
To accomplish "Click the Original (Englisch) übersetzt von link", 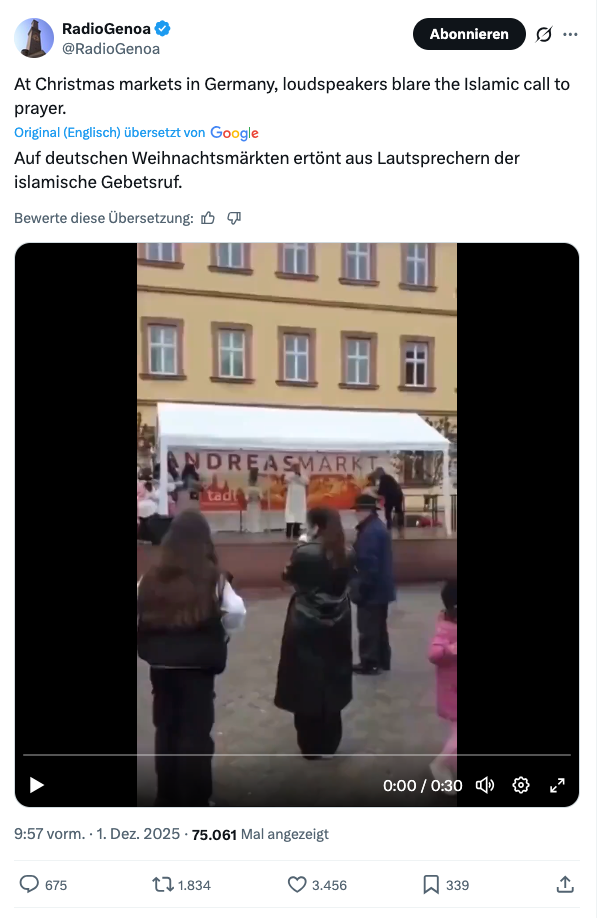I will [x=110, y=133].
